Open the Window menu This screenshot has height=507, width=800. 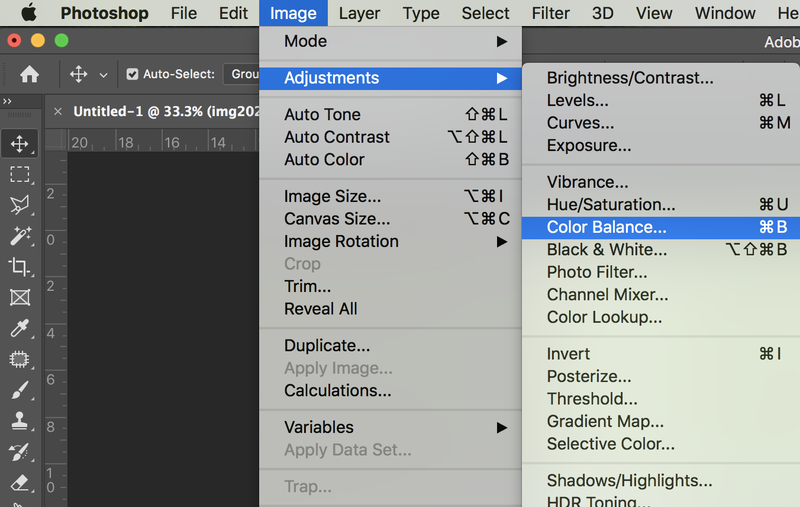[725, 13]
